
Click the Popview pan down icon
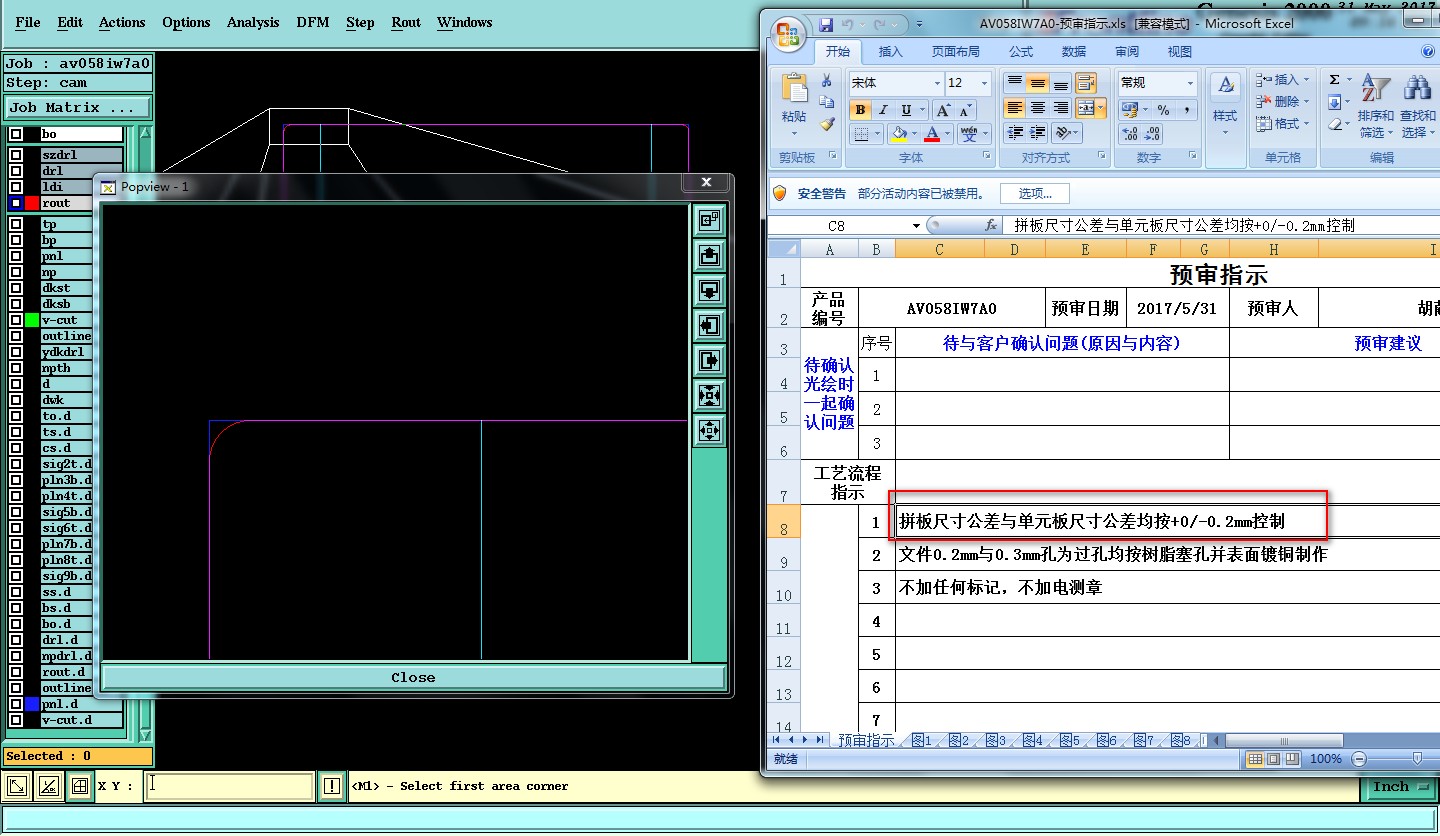click(709, 291)
